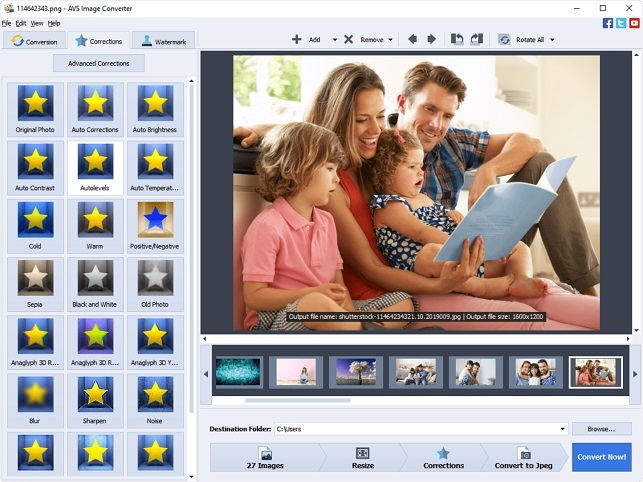Apply the Sepia effect

click(35, 284)
